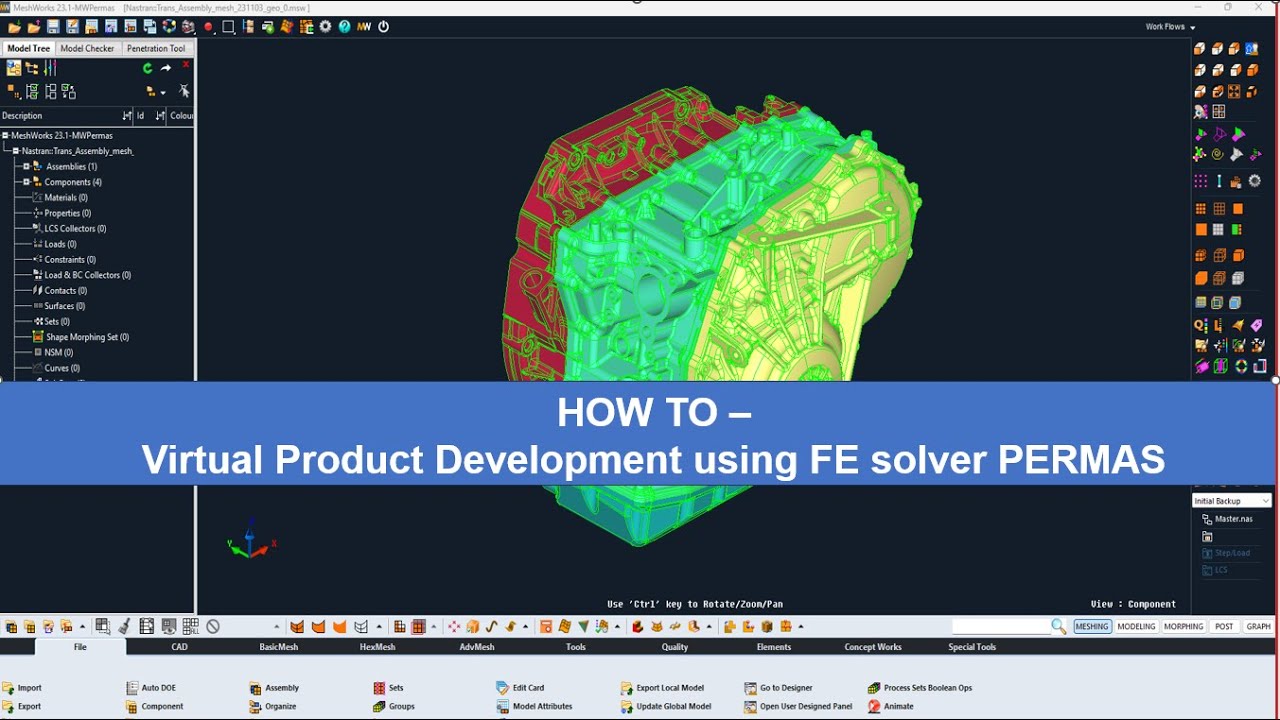
Task: Switch to MESHING mode
Action: point(1092,626)
